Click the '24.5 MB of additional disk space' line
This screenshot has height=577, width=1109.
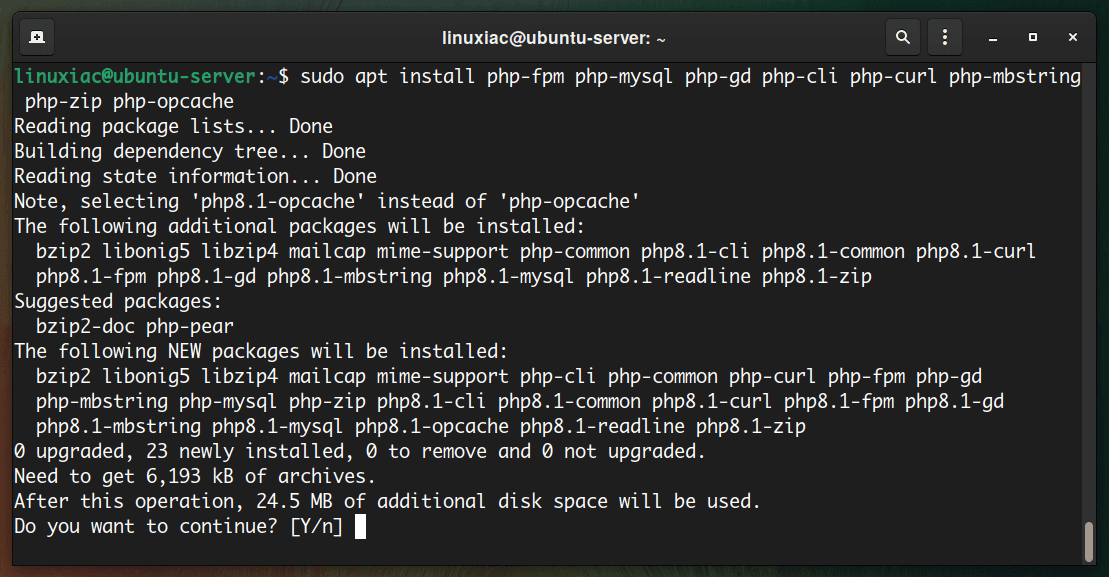387,501
